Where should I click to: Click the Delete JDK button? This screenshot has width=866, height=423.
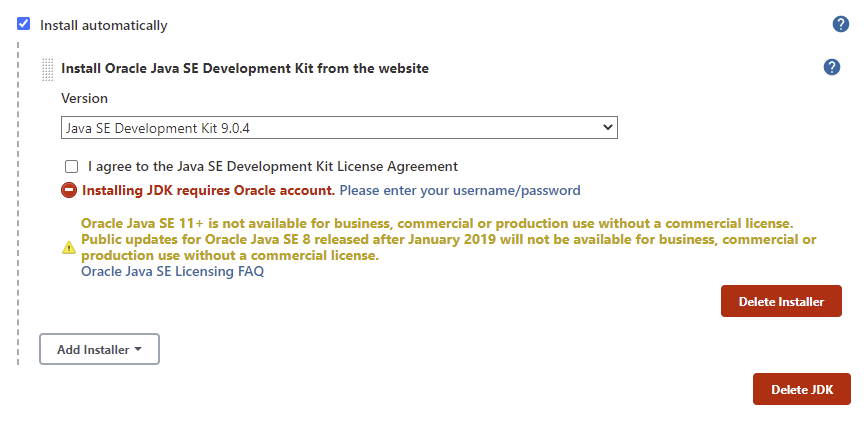coord(802,389)
